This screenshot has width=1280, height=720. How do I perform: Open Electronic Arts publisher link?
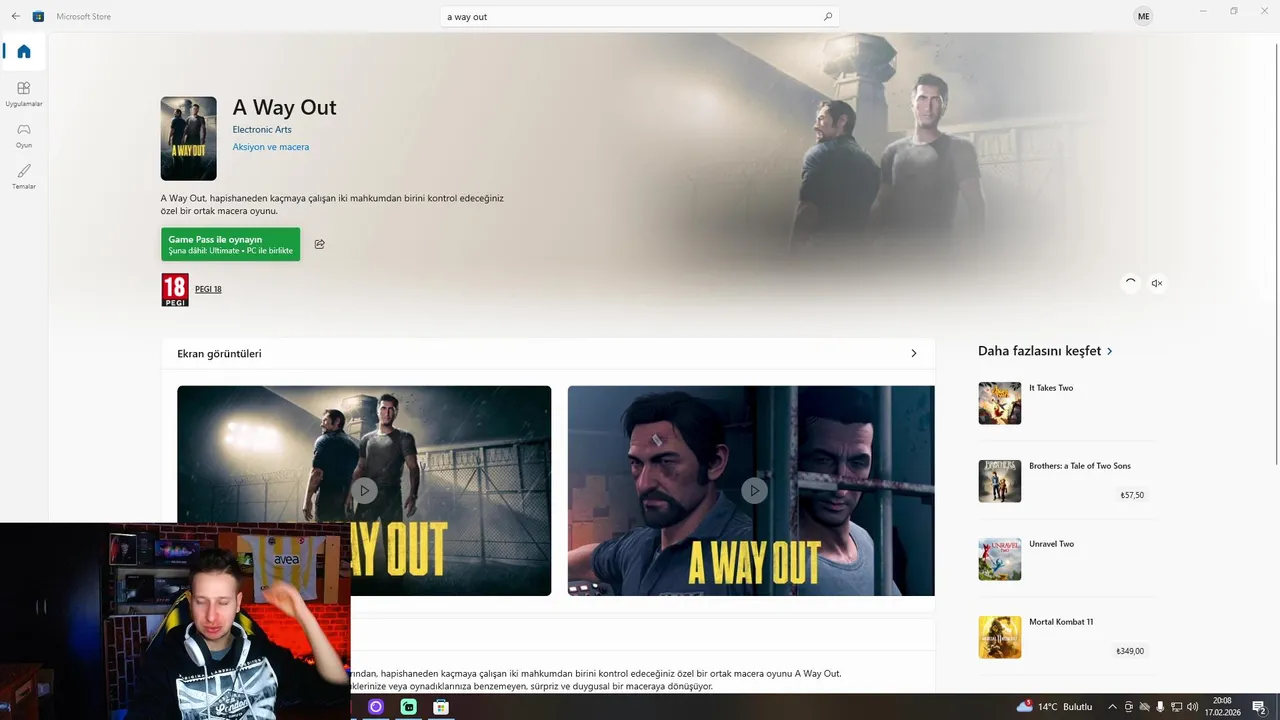click(262, 129)
